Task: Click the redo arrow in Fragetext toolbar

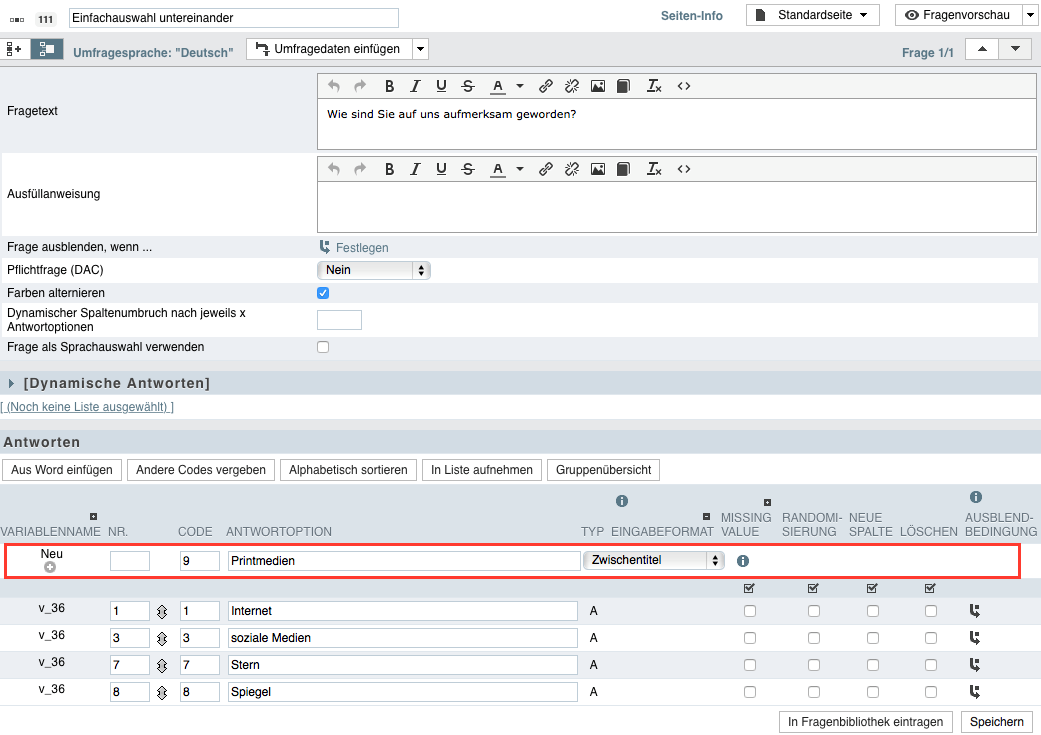Action: tap(360, 86)
